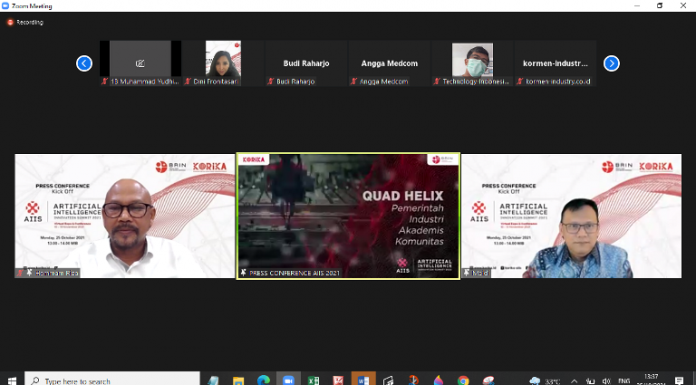The width and height of the screenshot is (696, 385).
Task: Open File Explorer from the taskbar
Action: [238, 380]
